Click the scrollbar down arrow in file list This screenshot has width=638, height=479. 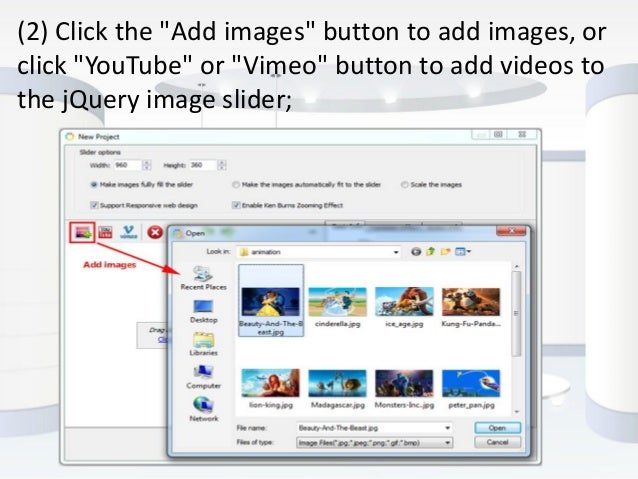tap(517, 411)
